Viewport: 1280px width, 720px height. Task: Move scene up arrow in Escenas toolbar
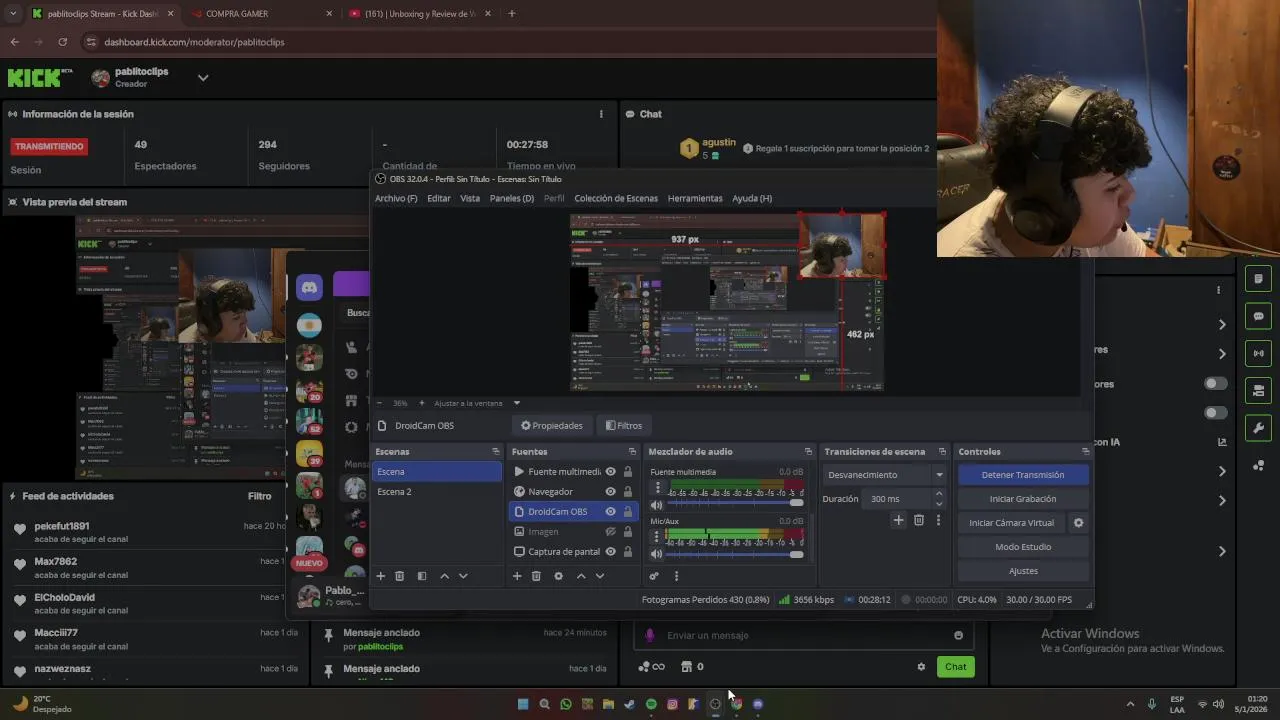point(445,576)
